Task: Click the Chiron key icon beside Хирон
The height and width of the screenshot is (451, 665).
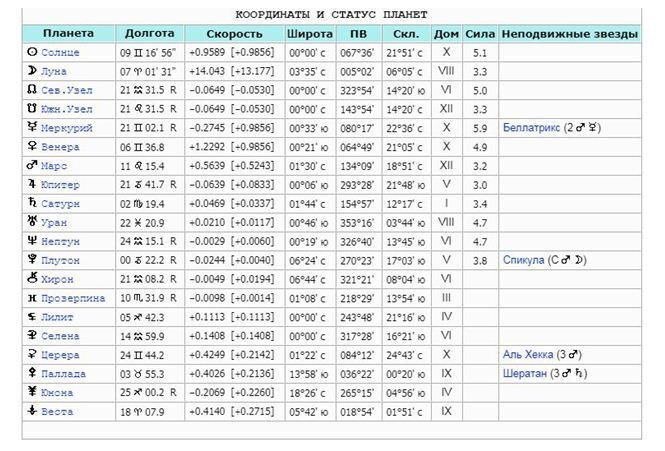Action: click(x=32, y=279)
